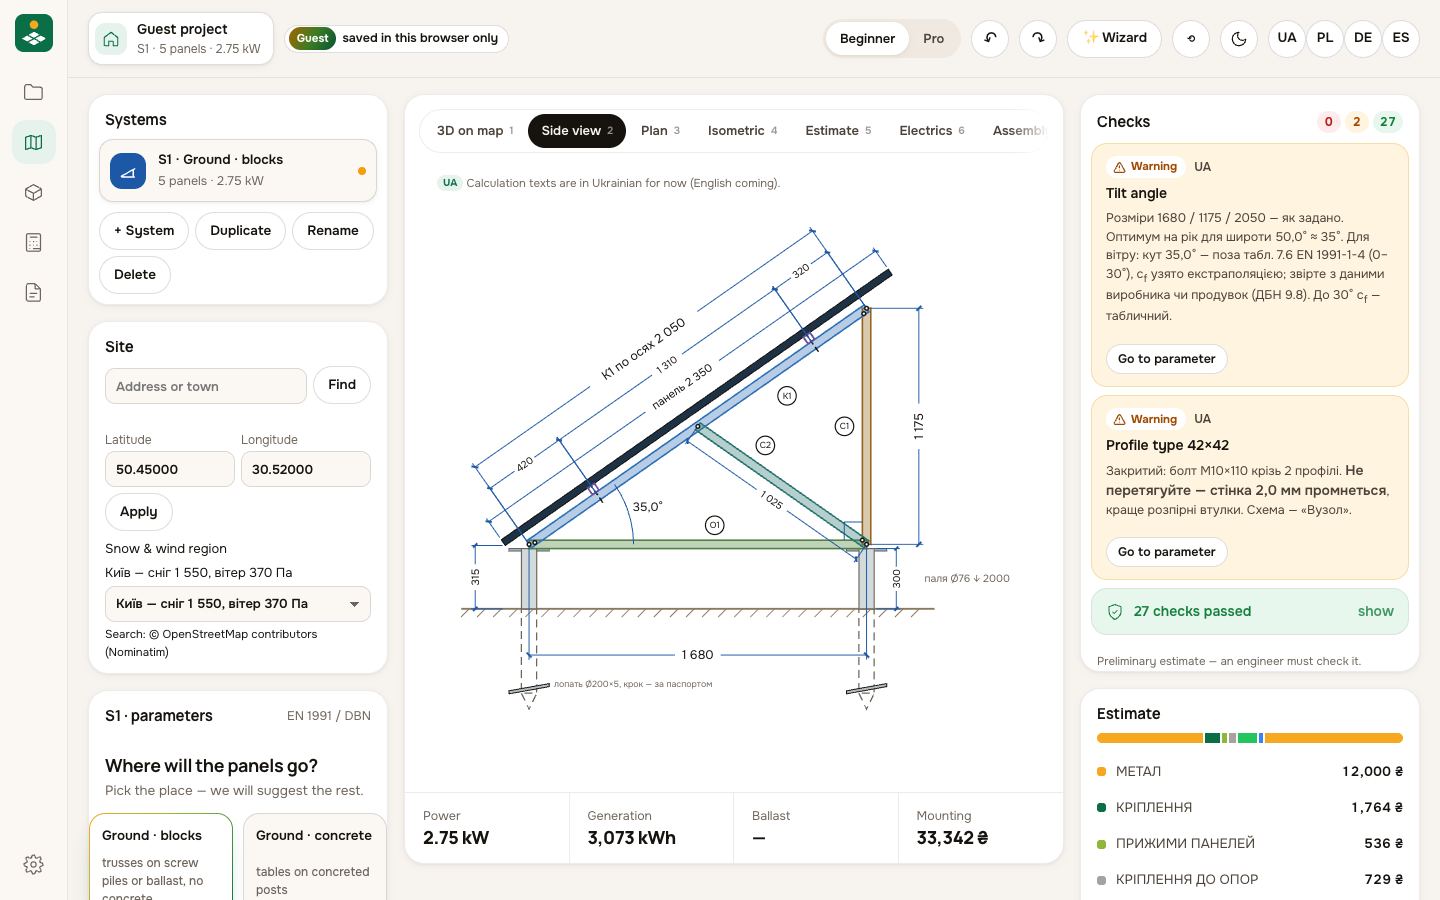Click the Latitude input field

coord(170,469)
